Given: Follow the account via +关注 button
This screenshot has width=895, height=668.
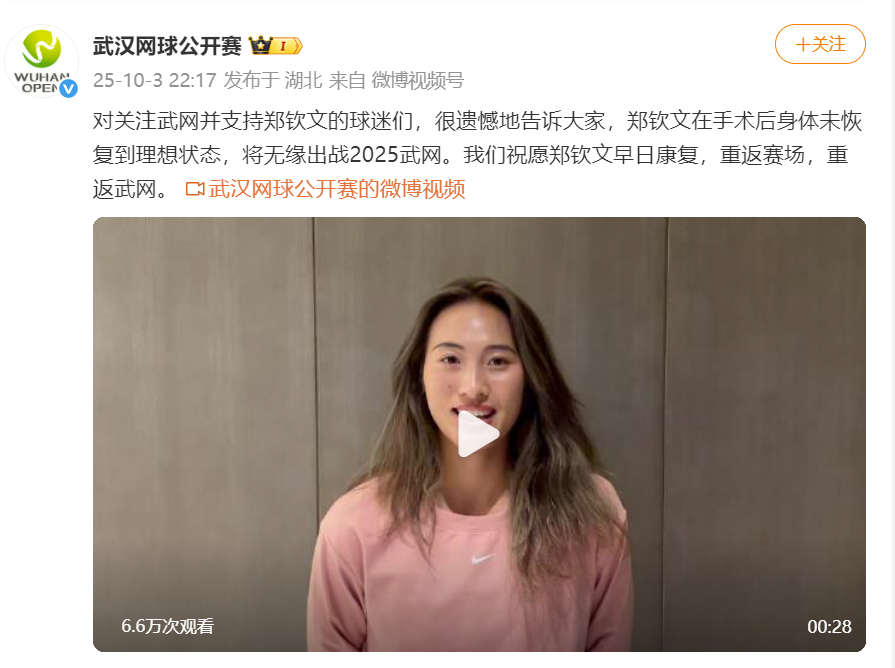Looking at the screenshot, I should 820,44.
